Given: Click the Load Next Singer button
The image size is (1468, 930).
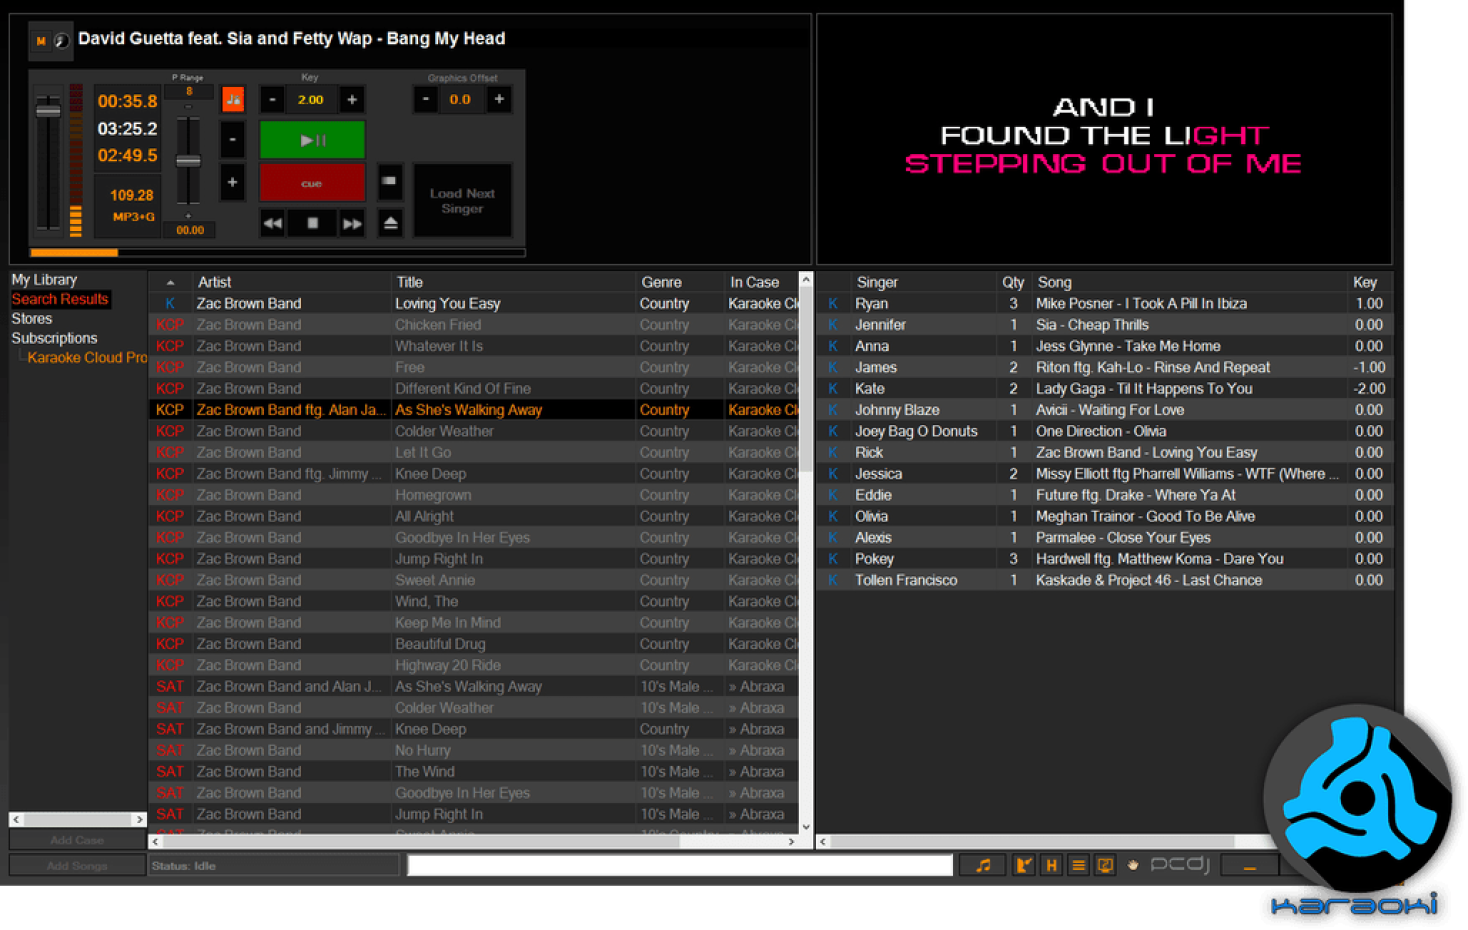Looking at the screenshot, I should [x=462, y=201].
